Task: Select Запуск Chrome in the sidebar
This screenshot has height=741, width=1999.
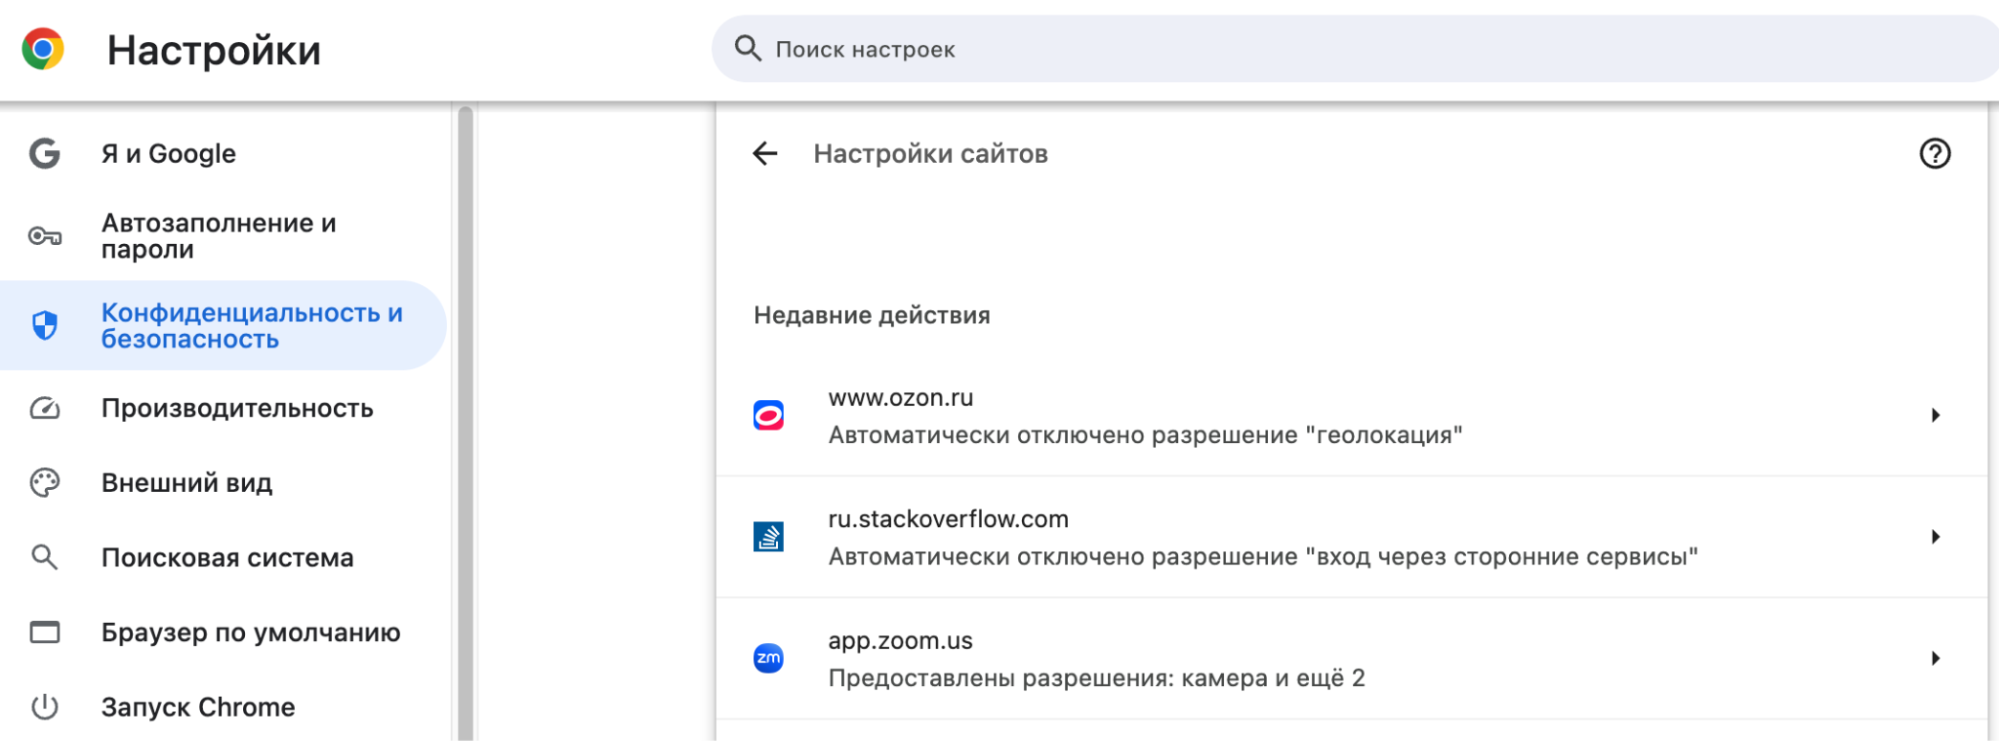Action: (198, 707)
